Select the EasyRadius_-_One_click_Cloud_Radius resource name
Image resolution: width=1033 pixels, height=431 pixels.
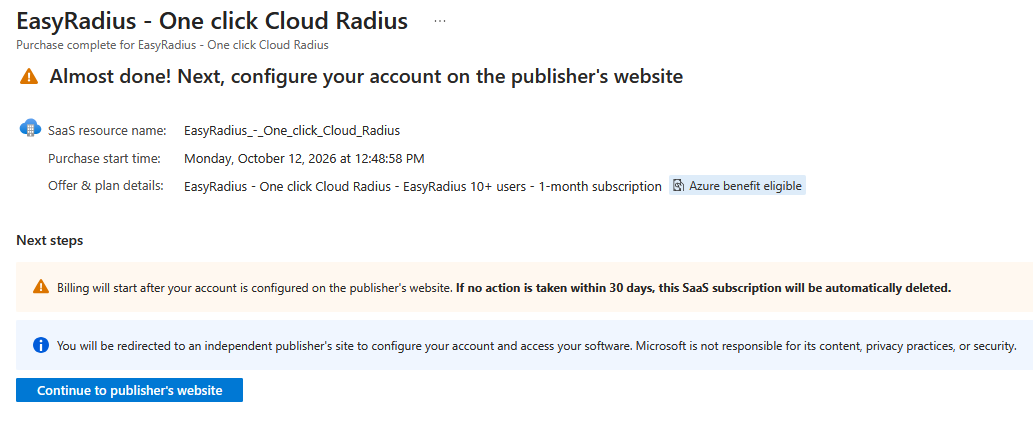pyautogui.click(x=292, y=130)
